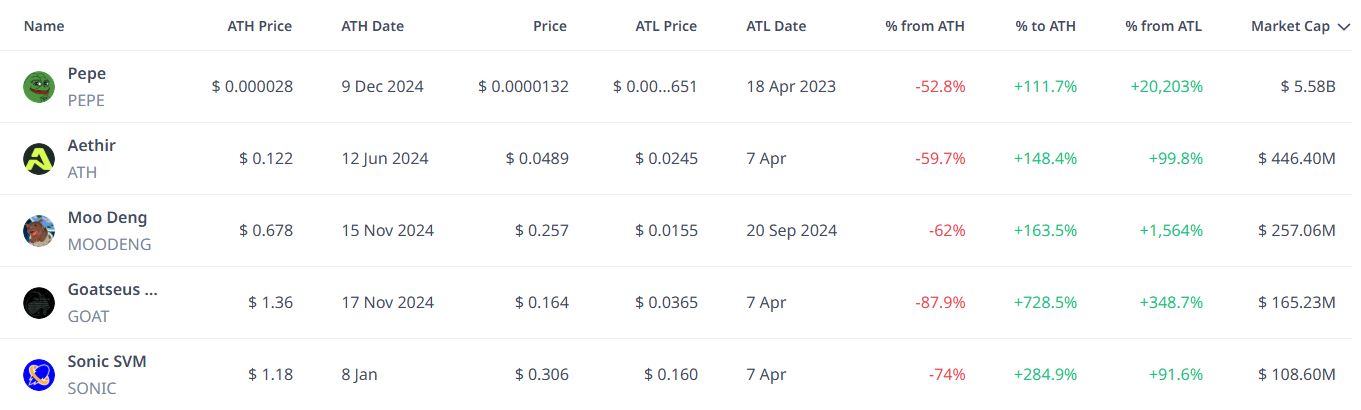Click the Moo Deng hippo icon
Screen dimensions: 1361x410
[x=39, y=231]
